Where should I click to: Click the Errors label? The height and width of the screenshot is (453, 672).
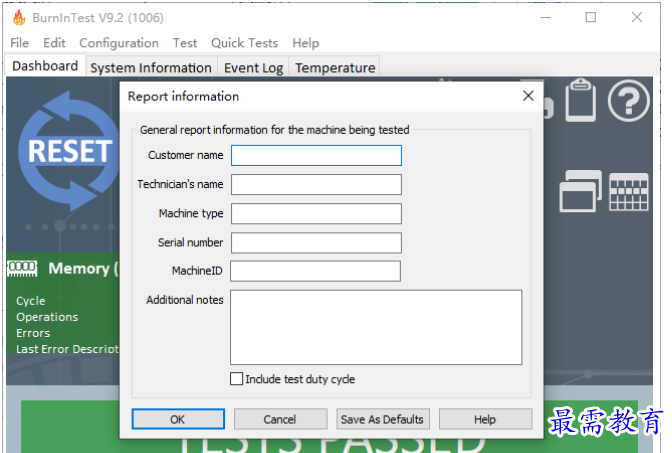pyautogui.click(x=33, y=333)
